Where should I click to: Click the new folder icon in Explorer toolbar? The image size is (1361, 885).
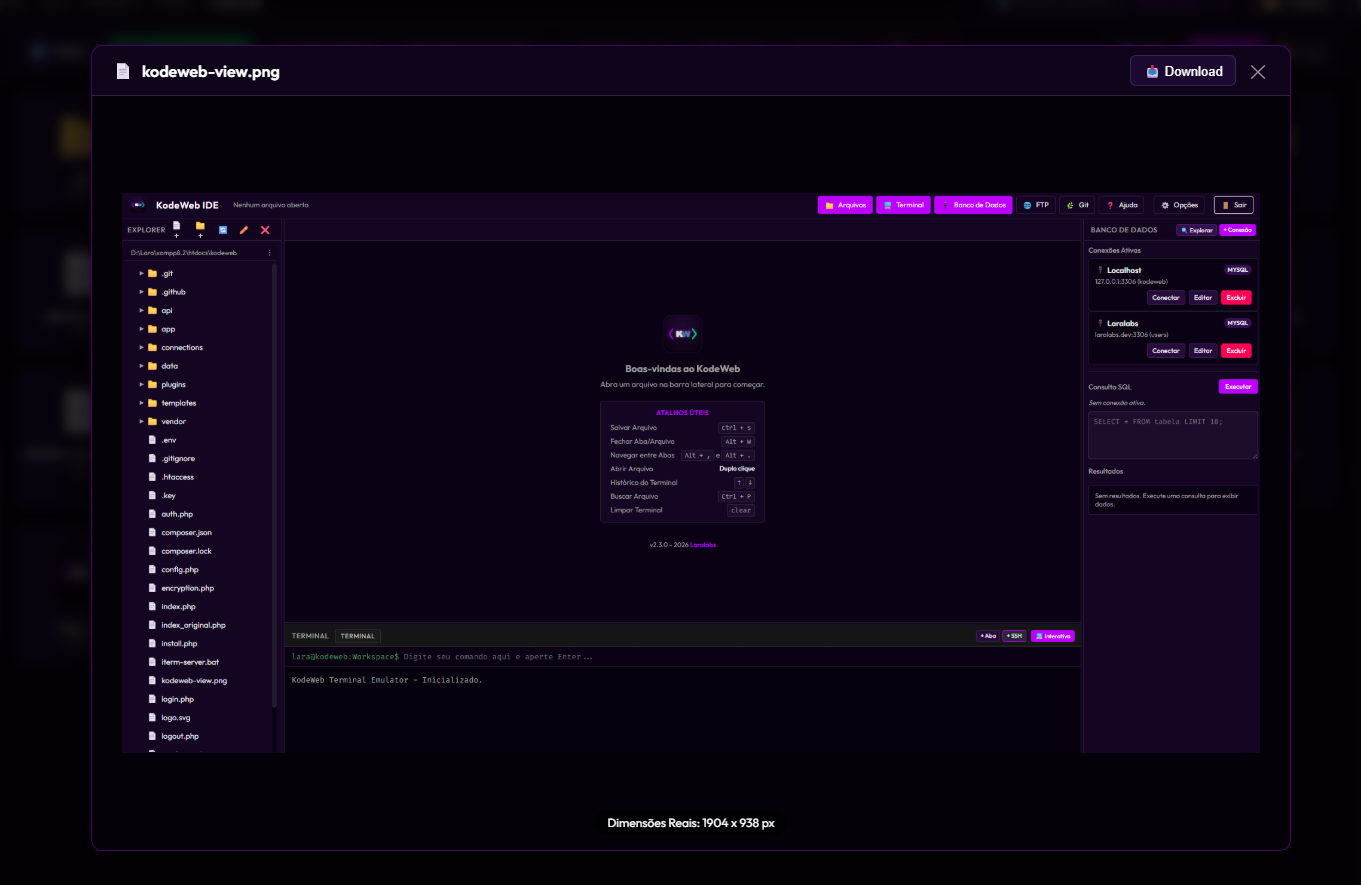tap(200, 229)
